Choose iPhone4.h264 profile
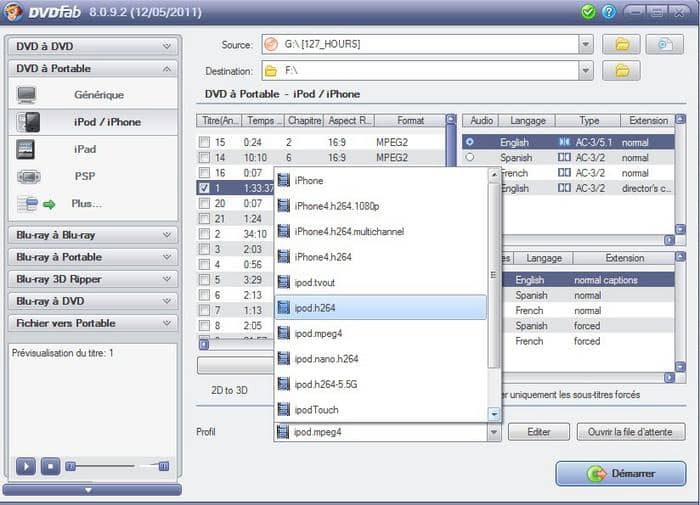 [381, 257]
